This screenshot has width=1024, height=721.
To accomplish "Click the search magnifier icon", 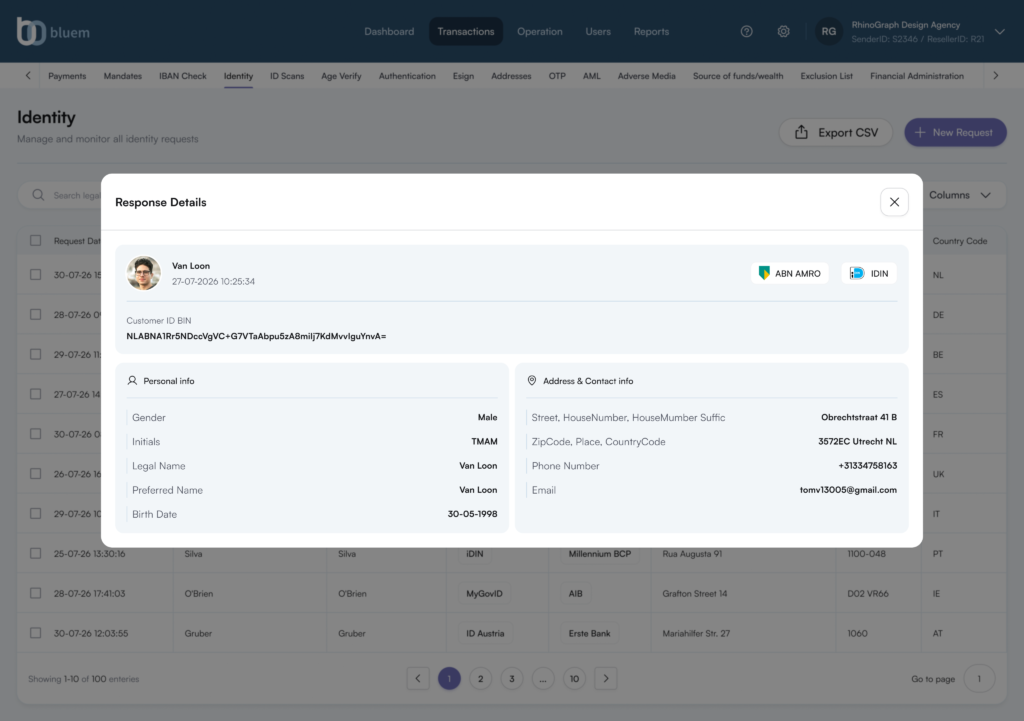I will [38, 195].
